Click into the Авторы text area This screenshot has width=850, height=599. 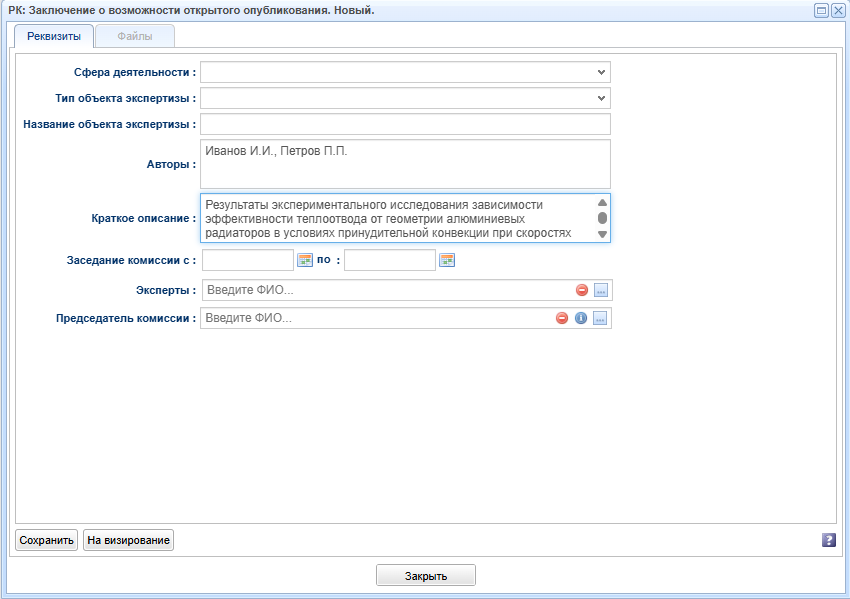(x=405, y=164)
